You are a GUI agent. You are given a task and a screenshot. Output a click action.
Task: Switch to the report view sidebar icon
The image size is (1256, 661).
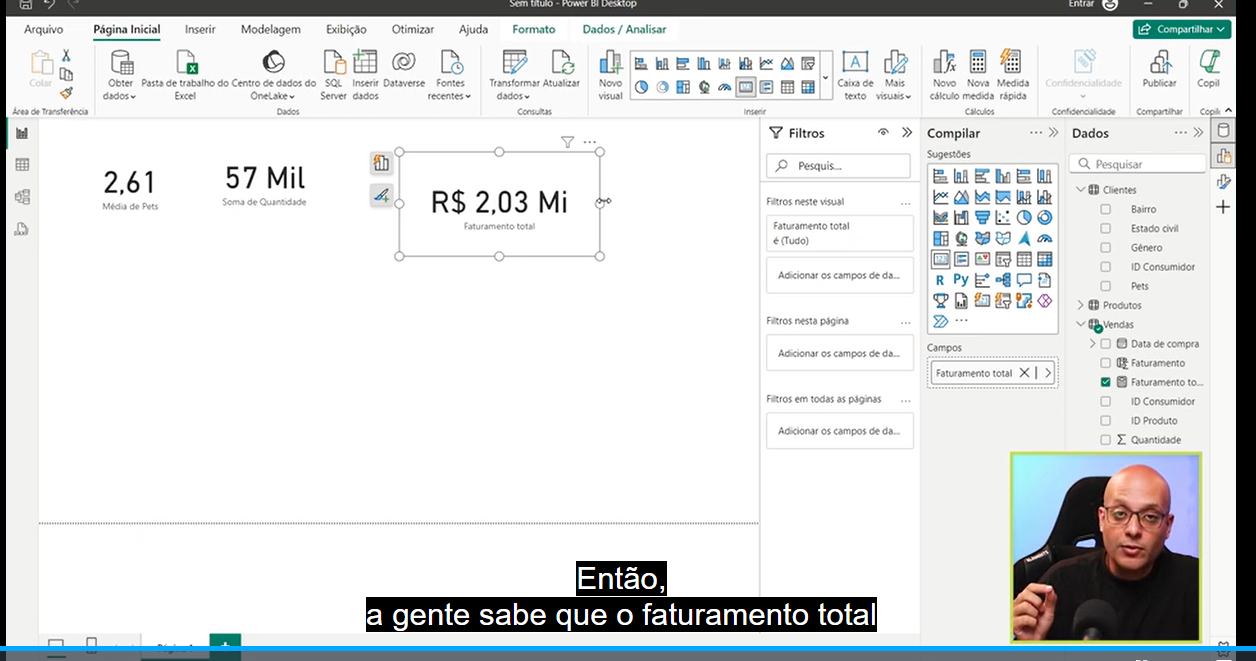tap(22, 133)
